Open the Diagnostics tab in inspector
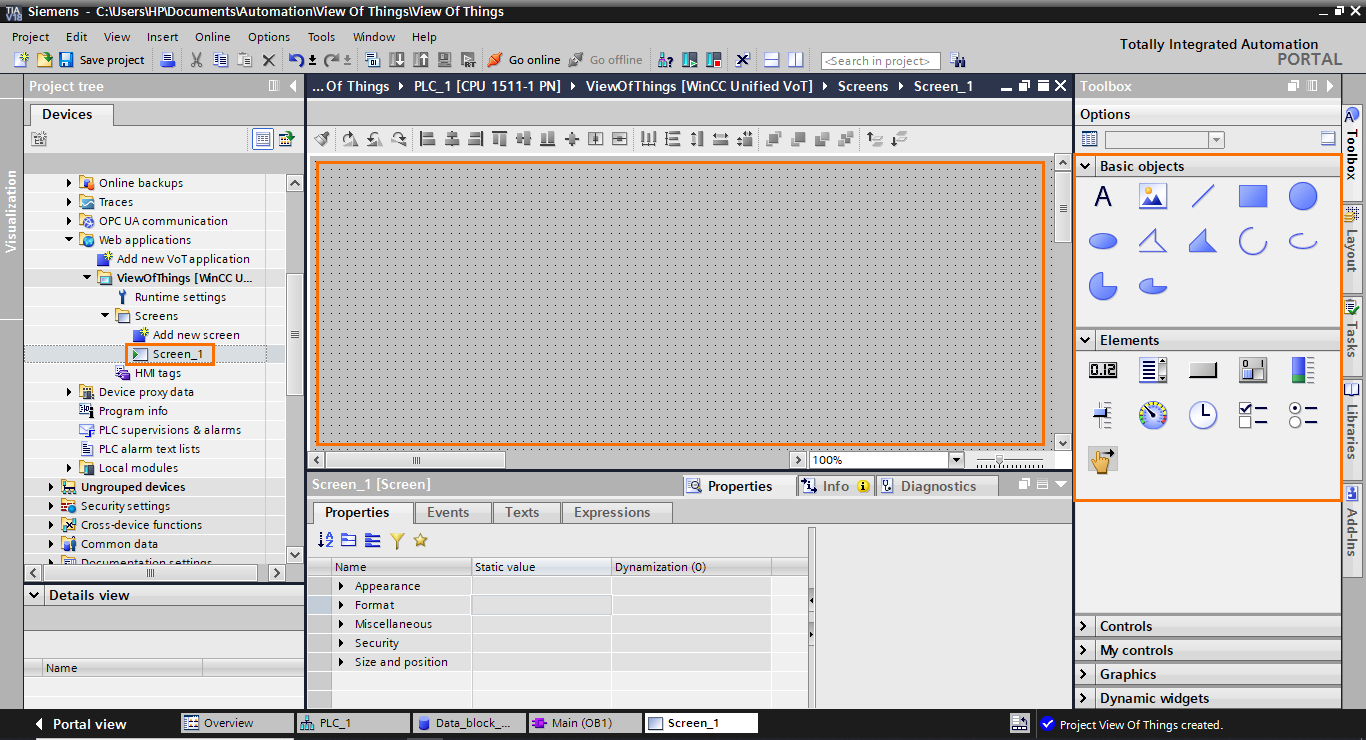 (x=937, y=486)
